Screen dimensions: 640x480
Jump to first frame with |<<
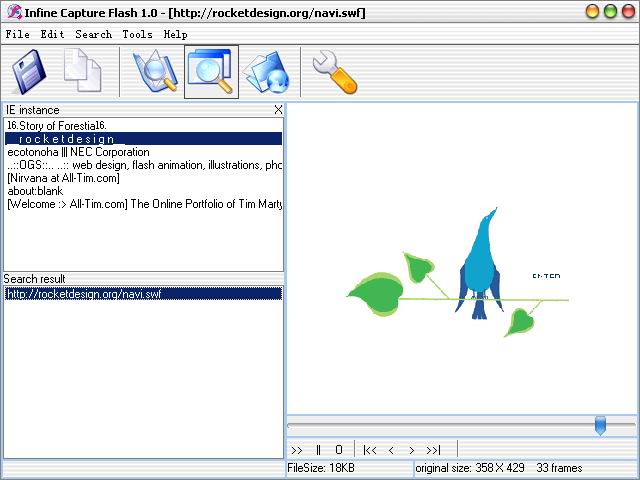click(x=370, y=450)
